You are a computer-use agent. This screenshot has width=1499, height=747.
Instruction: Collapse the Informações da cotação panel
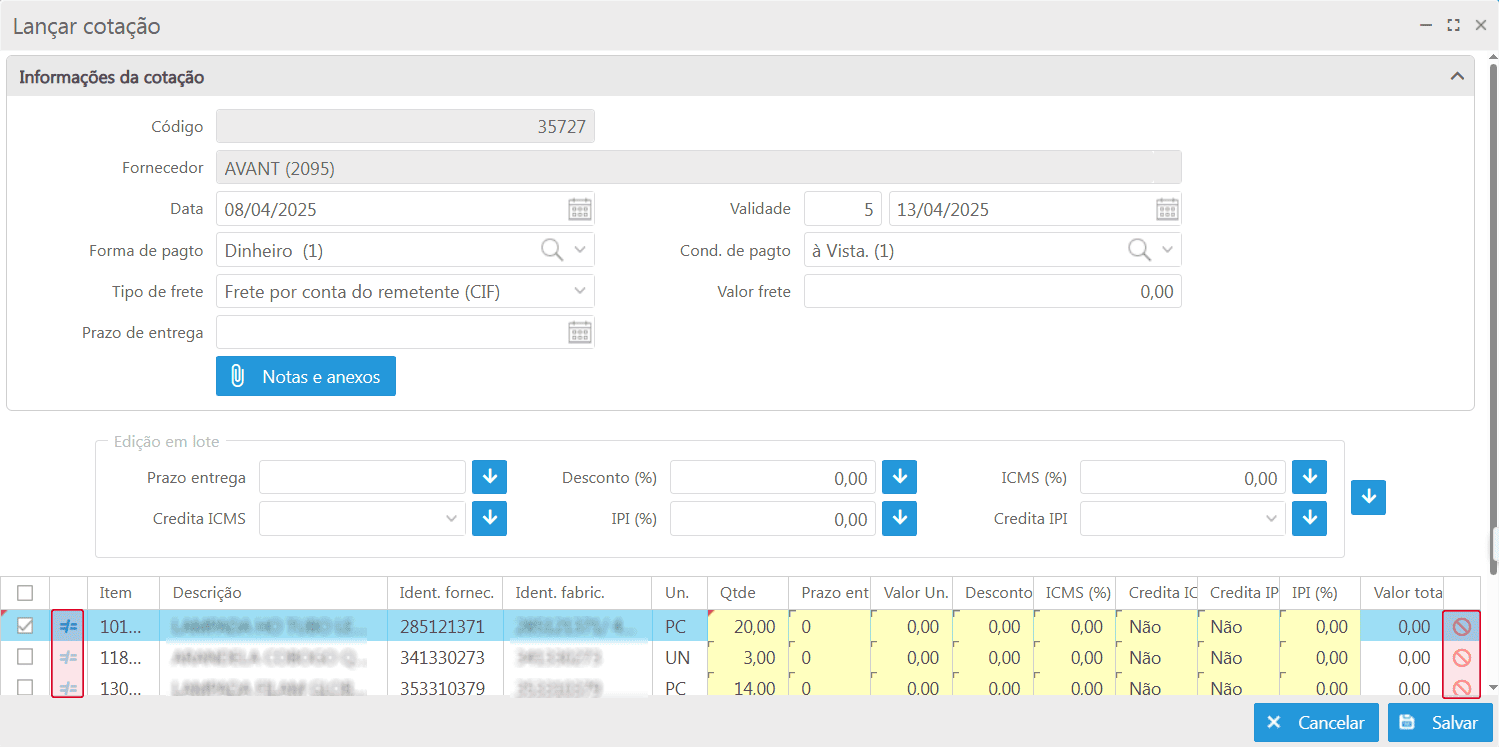[1457, 77]
